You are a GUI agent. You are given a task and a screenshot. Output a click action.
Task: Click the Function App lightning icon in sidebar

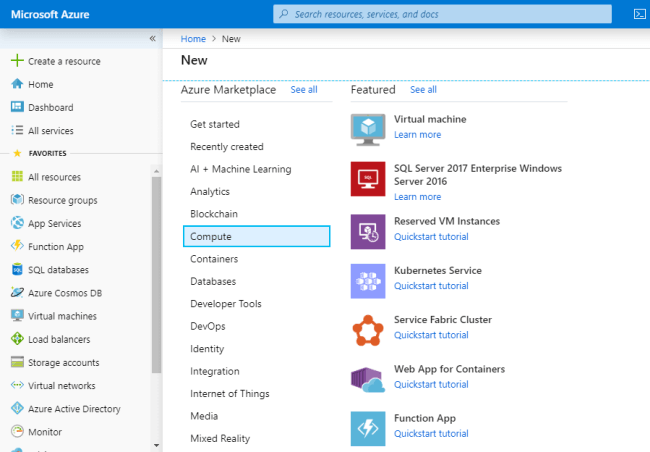click(x=17, y=245)
